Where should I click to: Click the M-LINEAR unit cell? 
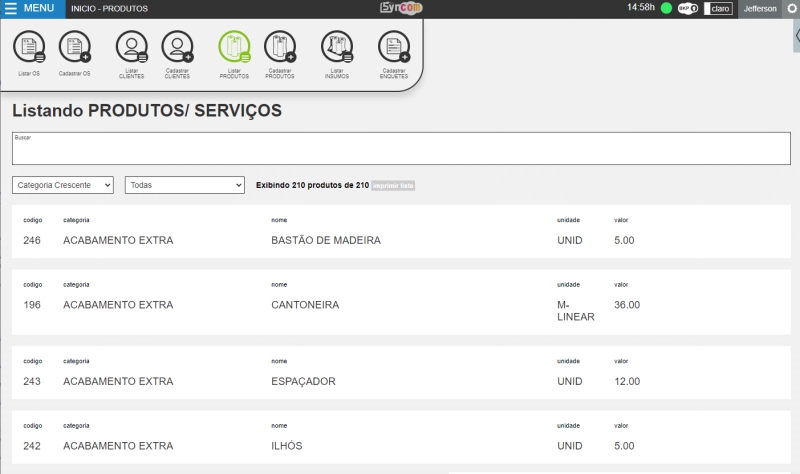[576, 311]
